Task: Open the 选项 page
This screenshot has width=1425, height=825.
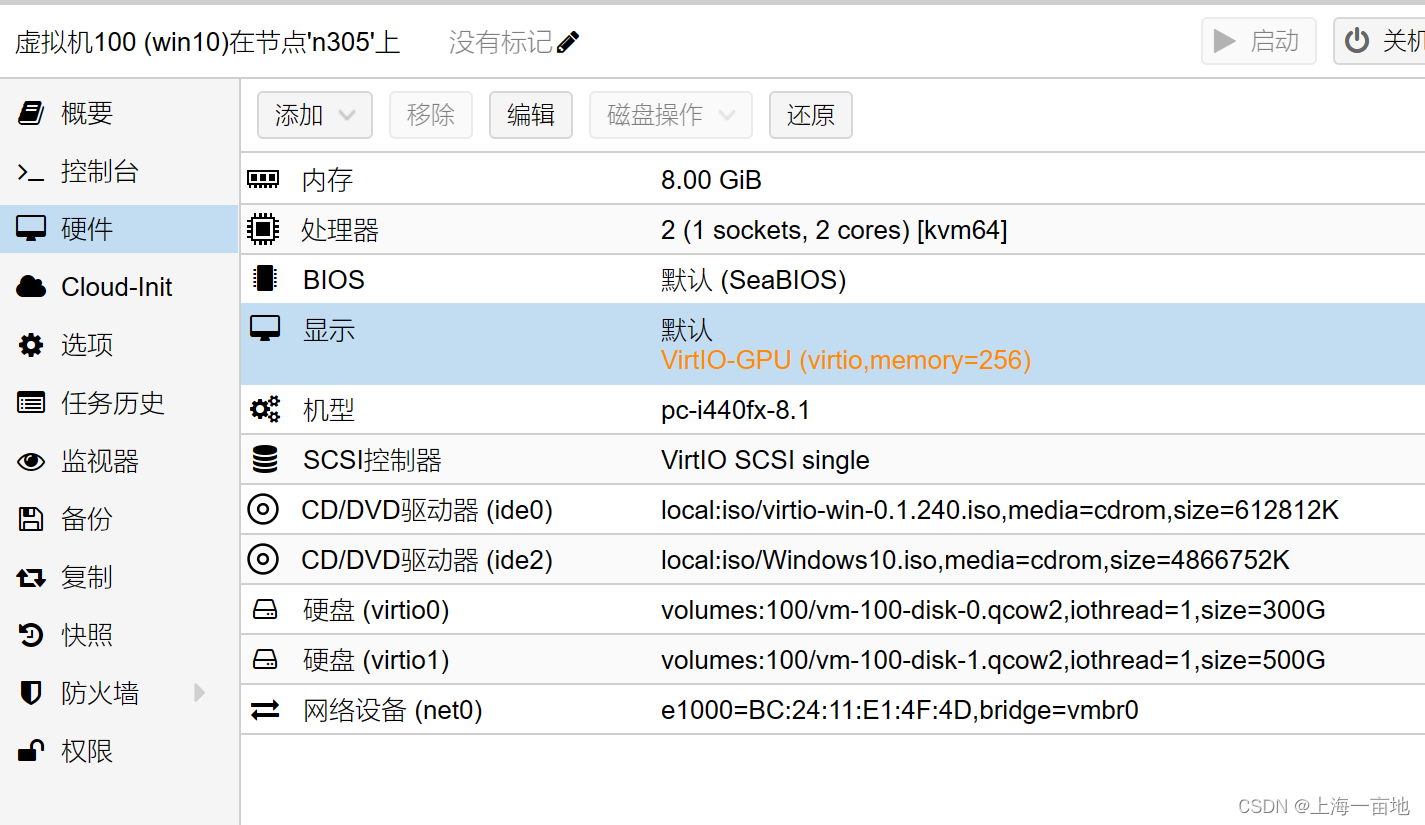Action: (119, 345)
